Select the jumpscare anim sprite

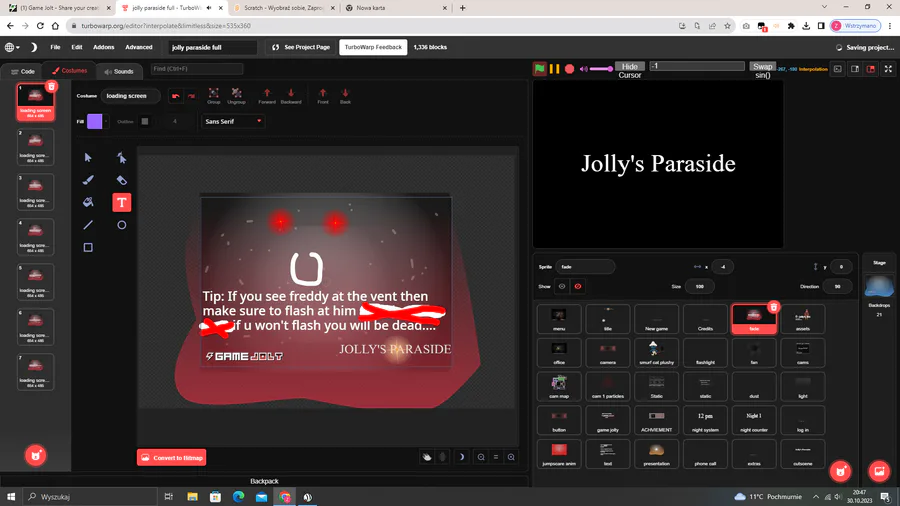(x=559, y=454)
